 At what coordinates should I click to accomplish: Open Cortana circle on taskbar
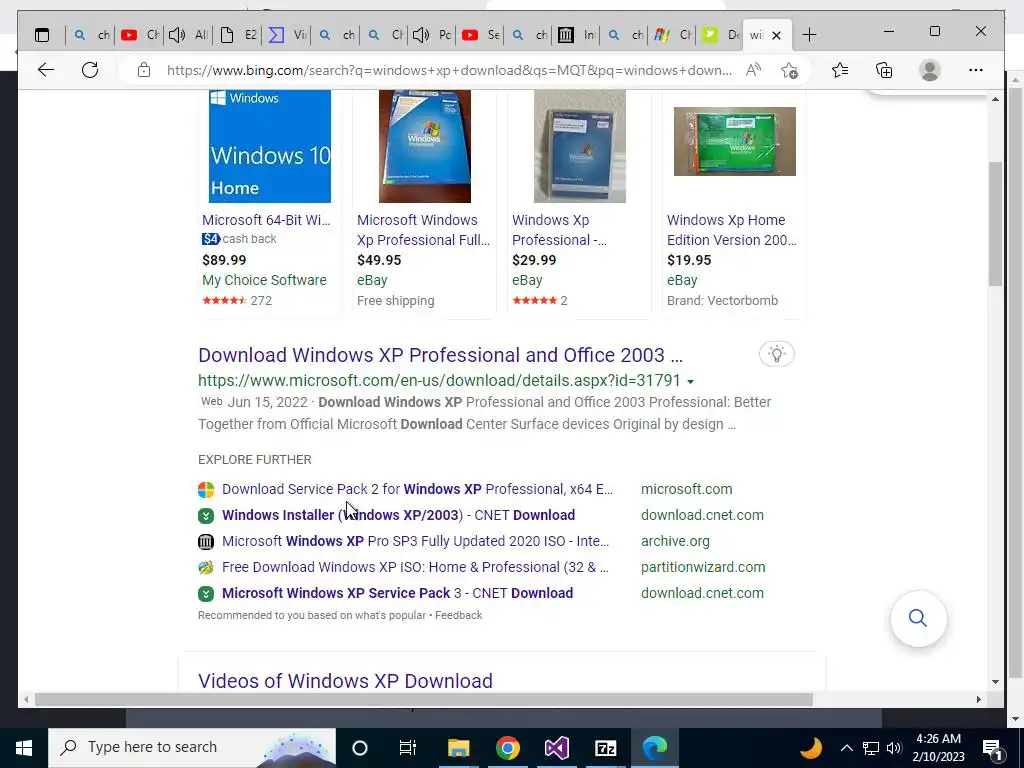[360, 747]
